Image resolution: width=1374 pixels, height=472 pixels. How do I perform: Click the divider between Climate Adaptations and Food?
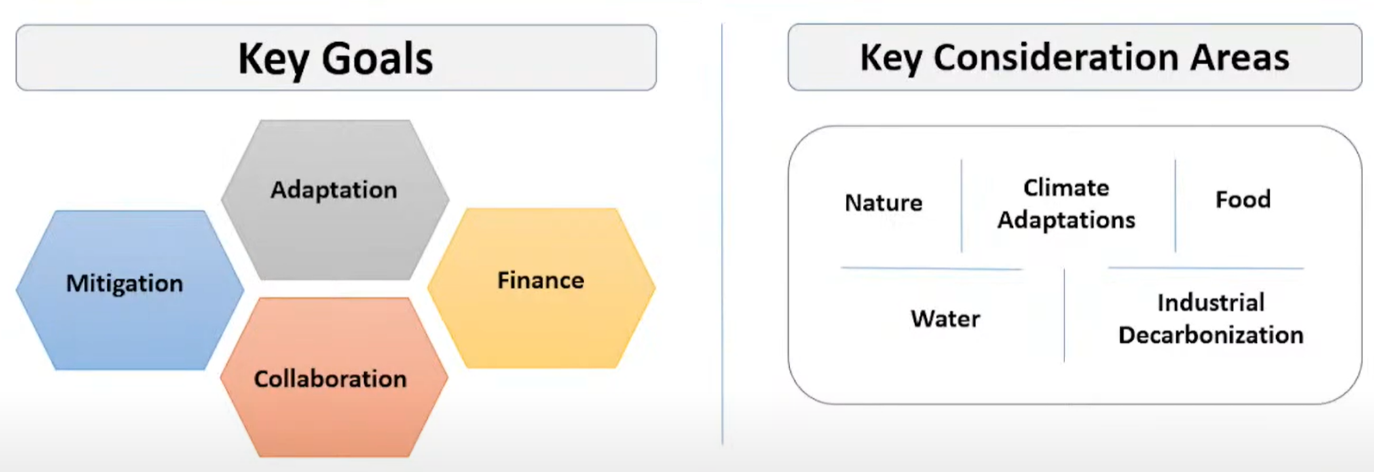(x=1175, y=205)
